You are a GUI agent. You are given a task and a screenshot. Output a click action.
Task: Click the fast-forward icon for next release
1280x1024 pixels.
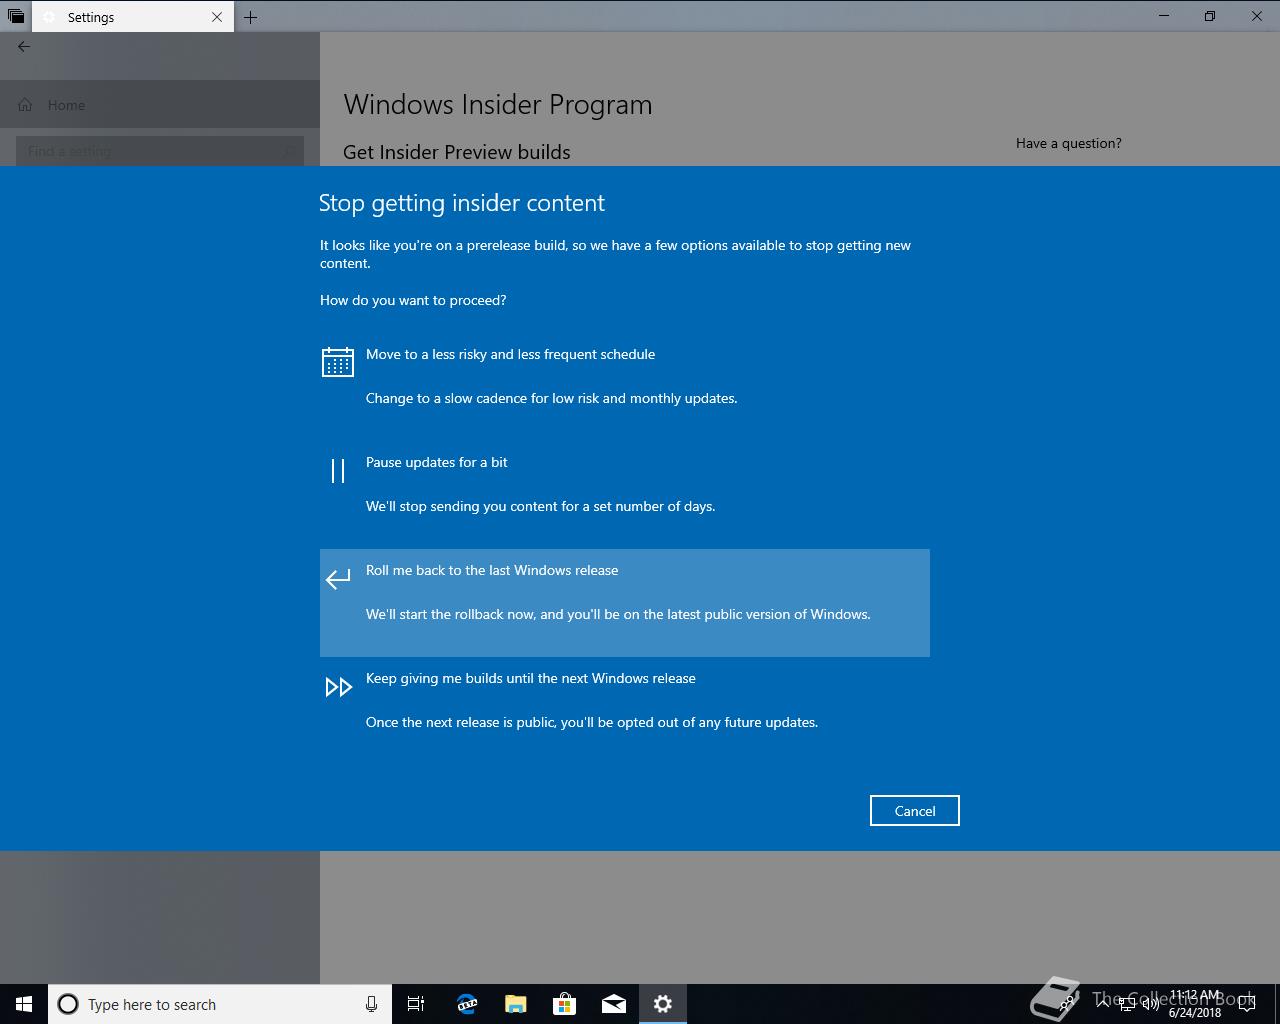pyautogui.click(x=339, y=687)
